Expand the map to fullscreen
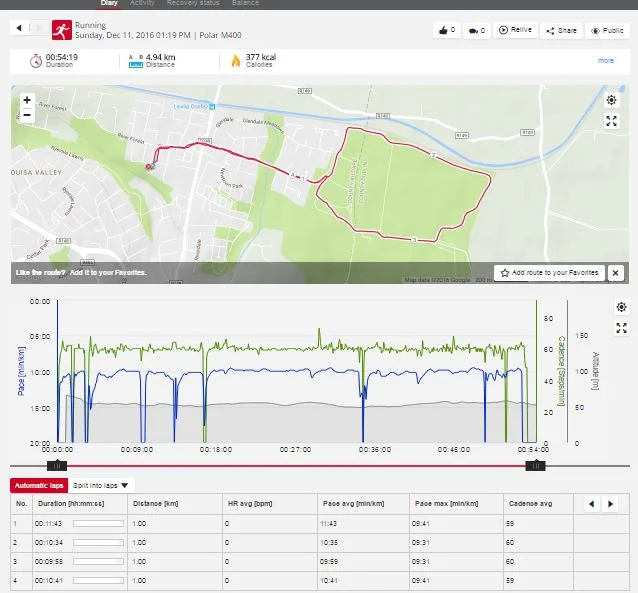638x593 pixels. pos(611,121)
